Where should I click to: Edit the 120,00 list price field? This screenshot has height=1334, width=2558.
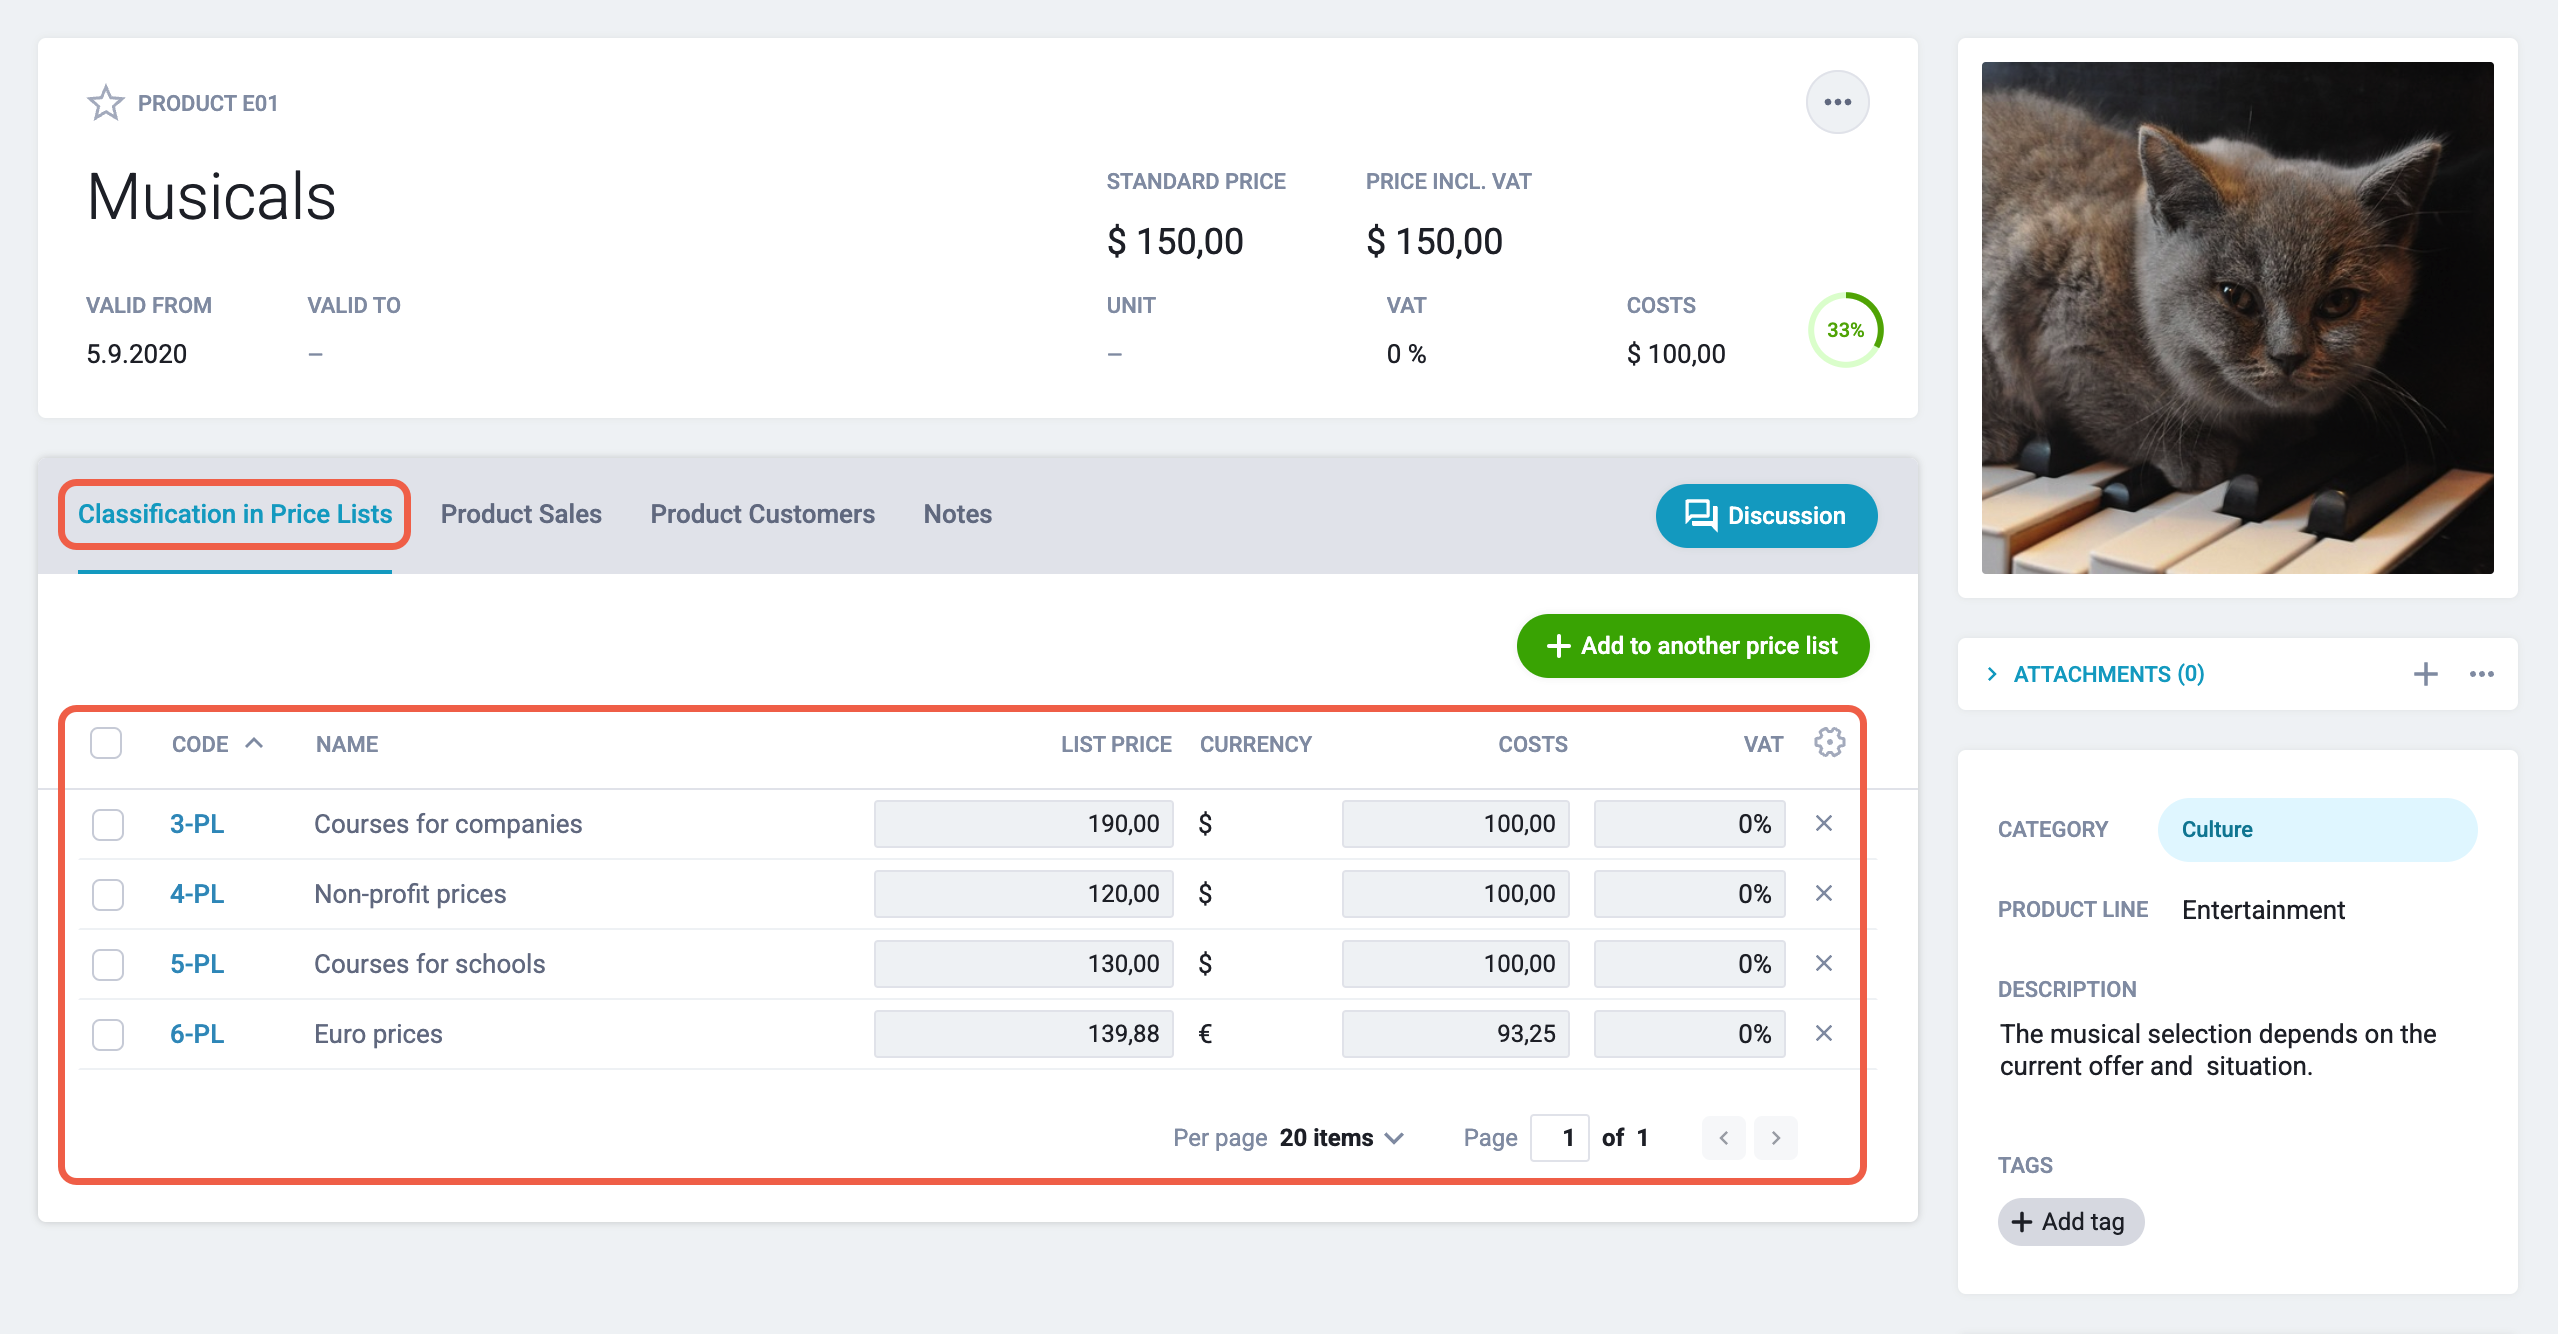pyautogui.click(x=1023, y=894)
